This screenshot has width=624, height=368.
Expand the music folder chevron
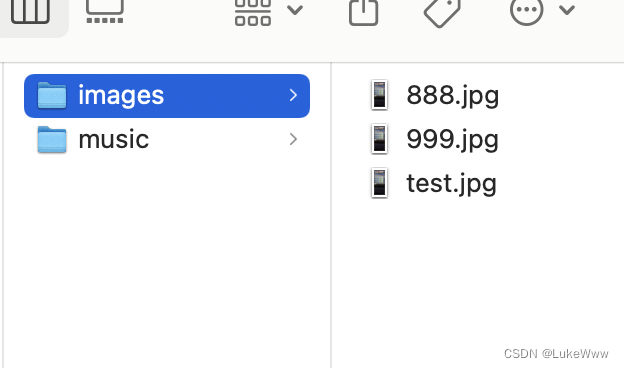[x=293, y=139]
